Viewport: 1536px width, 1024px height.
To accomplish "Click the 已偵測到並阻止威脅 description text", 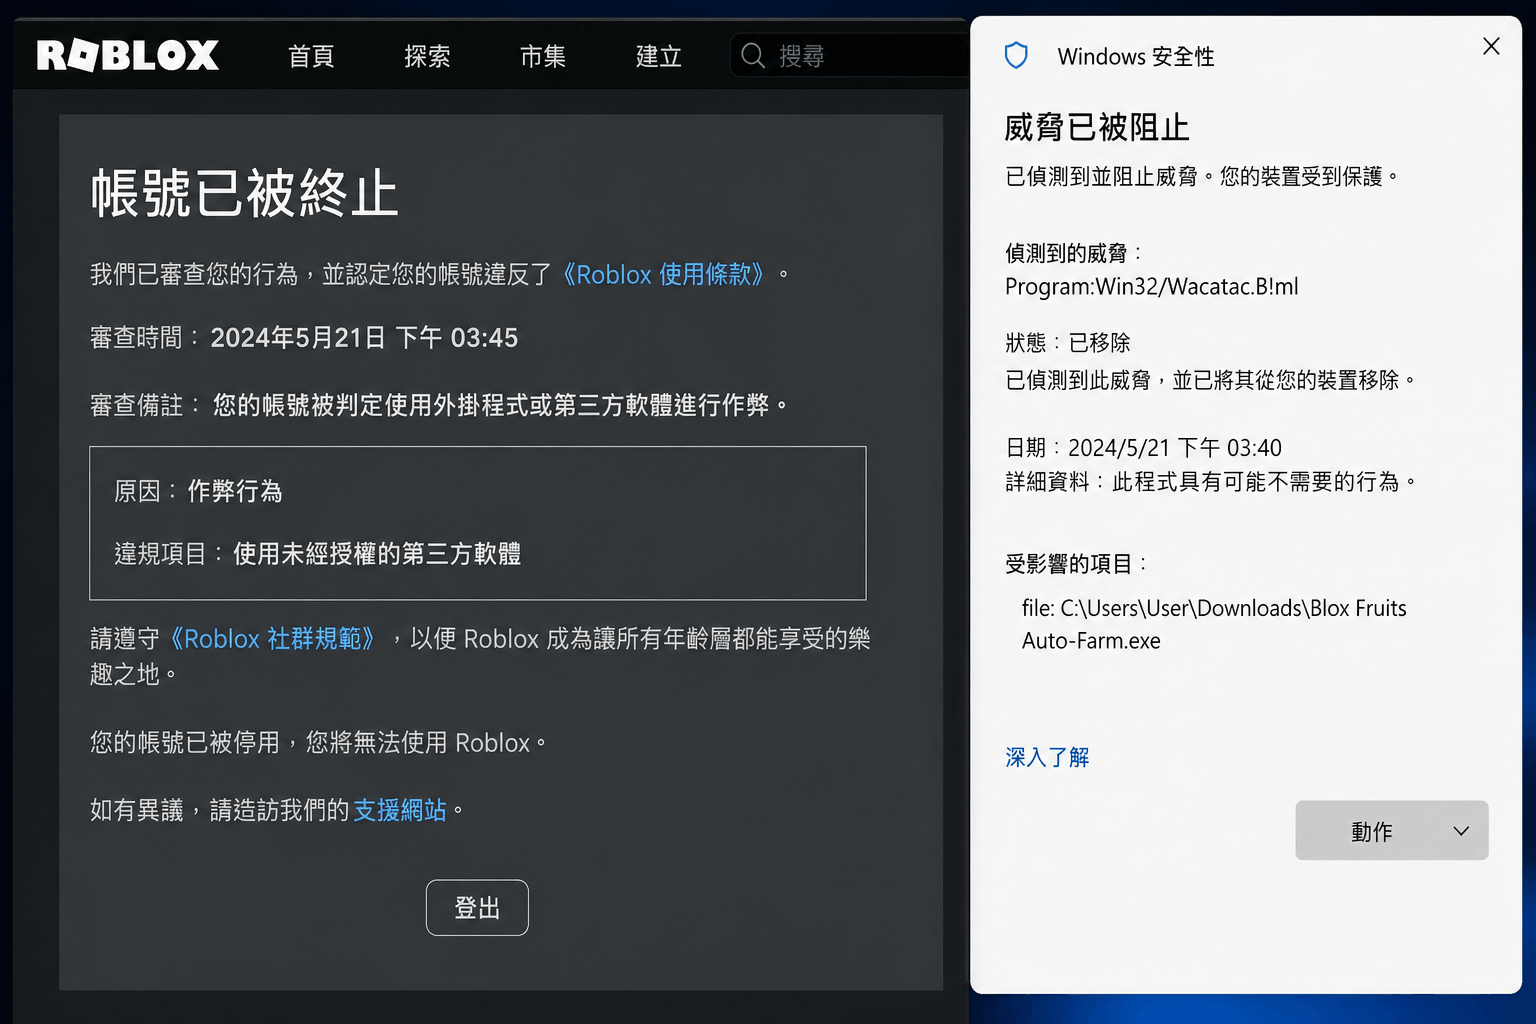I will click(x=1201, y=177).
